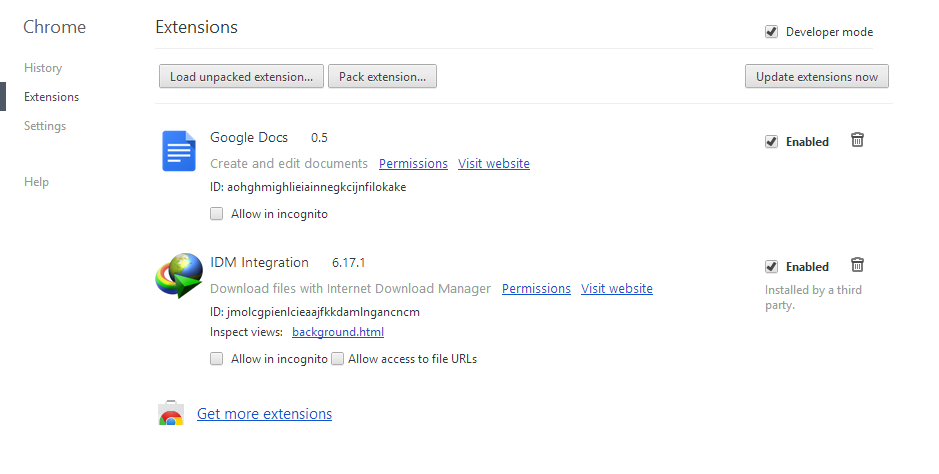Allow Google Docs in incognito
The image size is (939, 474).
click(x=216, y=214)
